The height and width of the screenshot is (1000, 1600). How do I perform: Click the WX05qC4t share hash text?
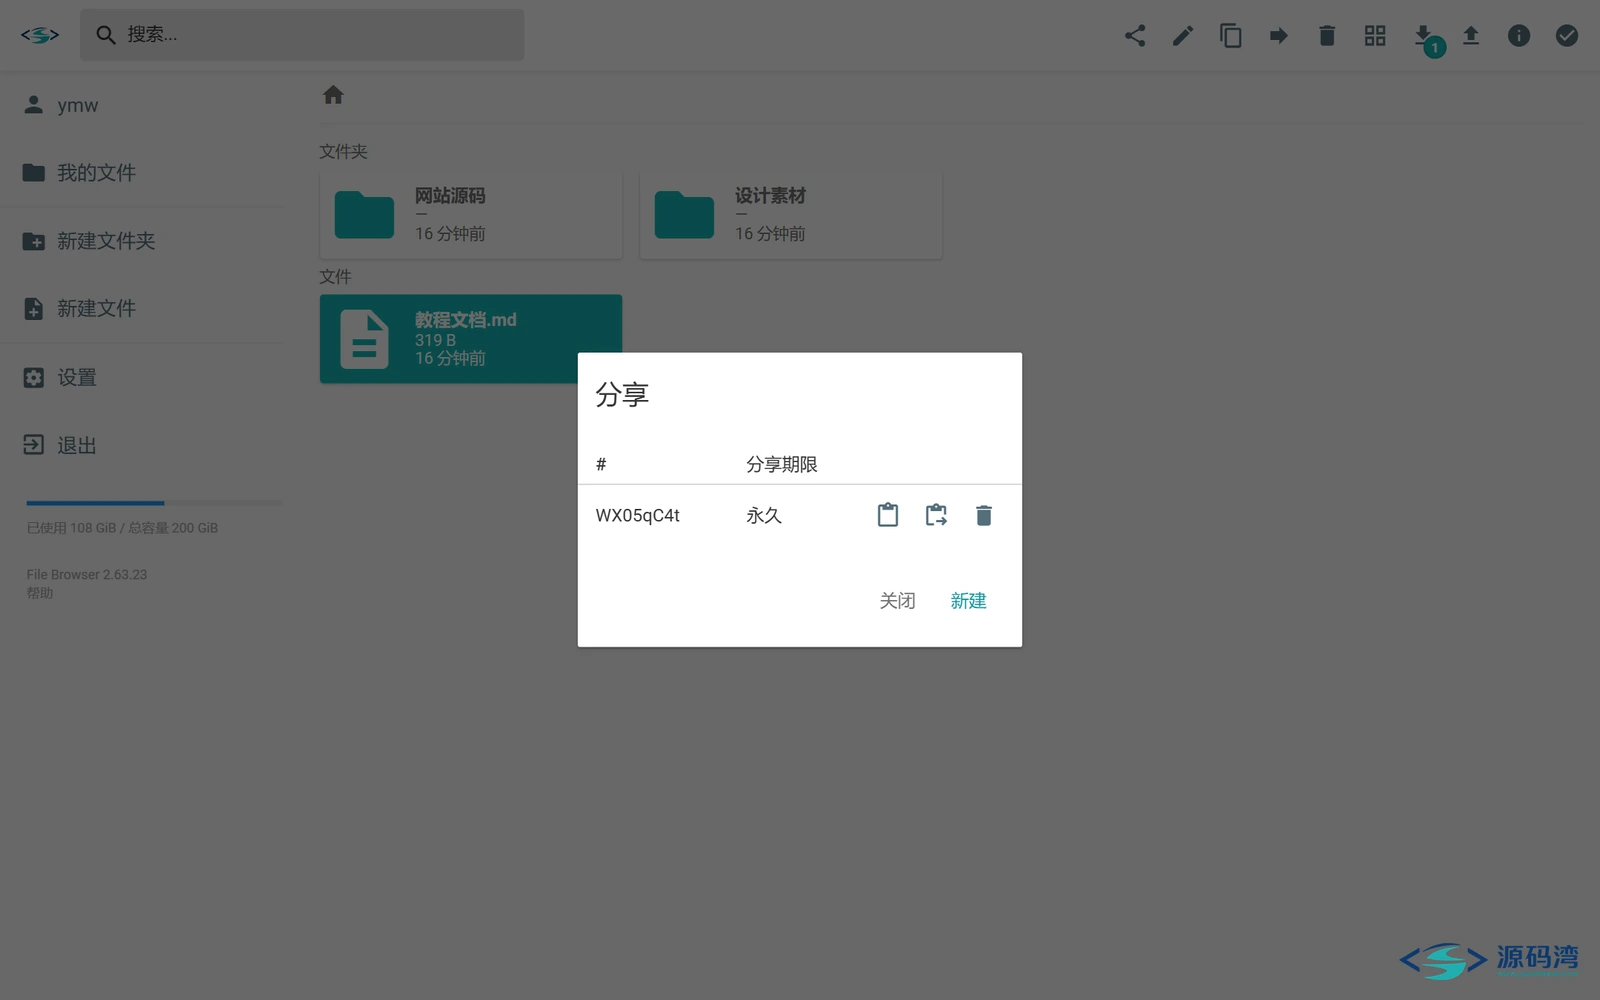click(x=638, y=516)
